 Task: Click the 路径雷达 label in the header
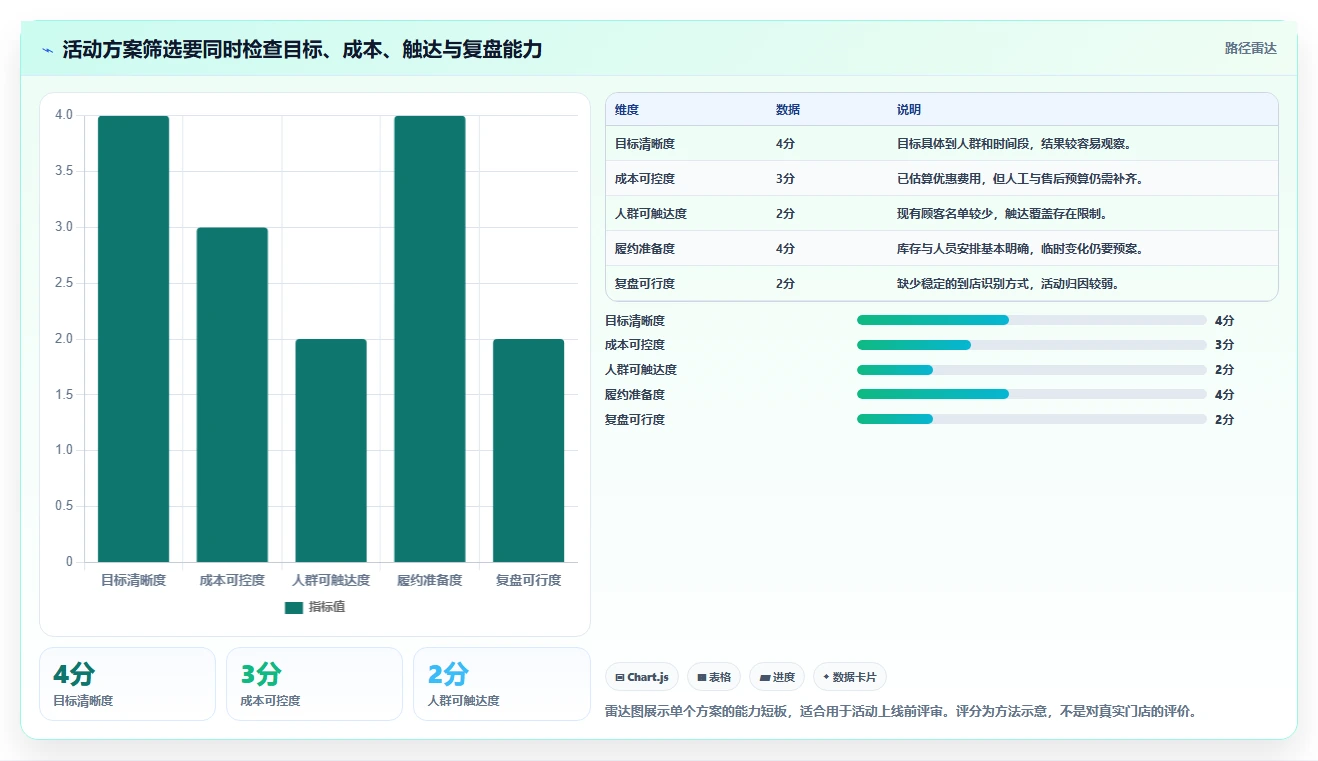point(1250,48)
